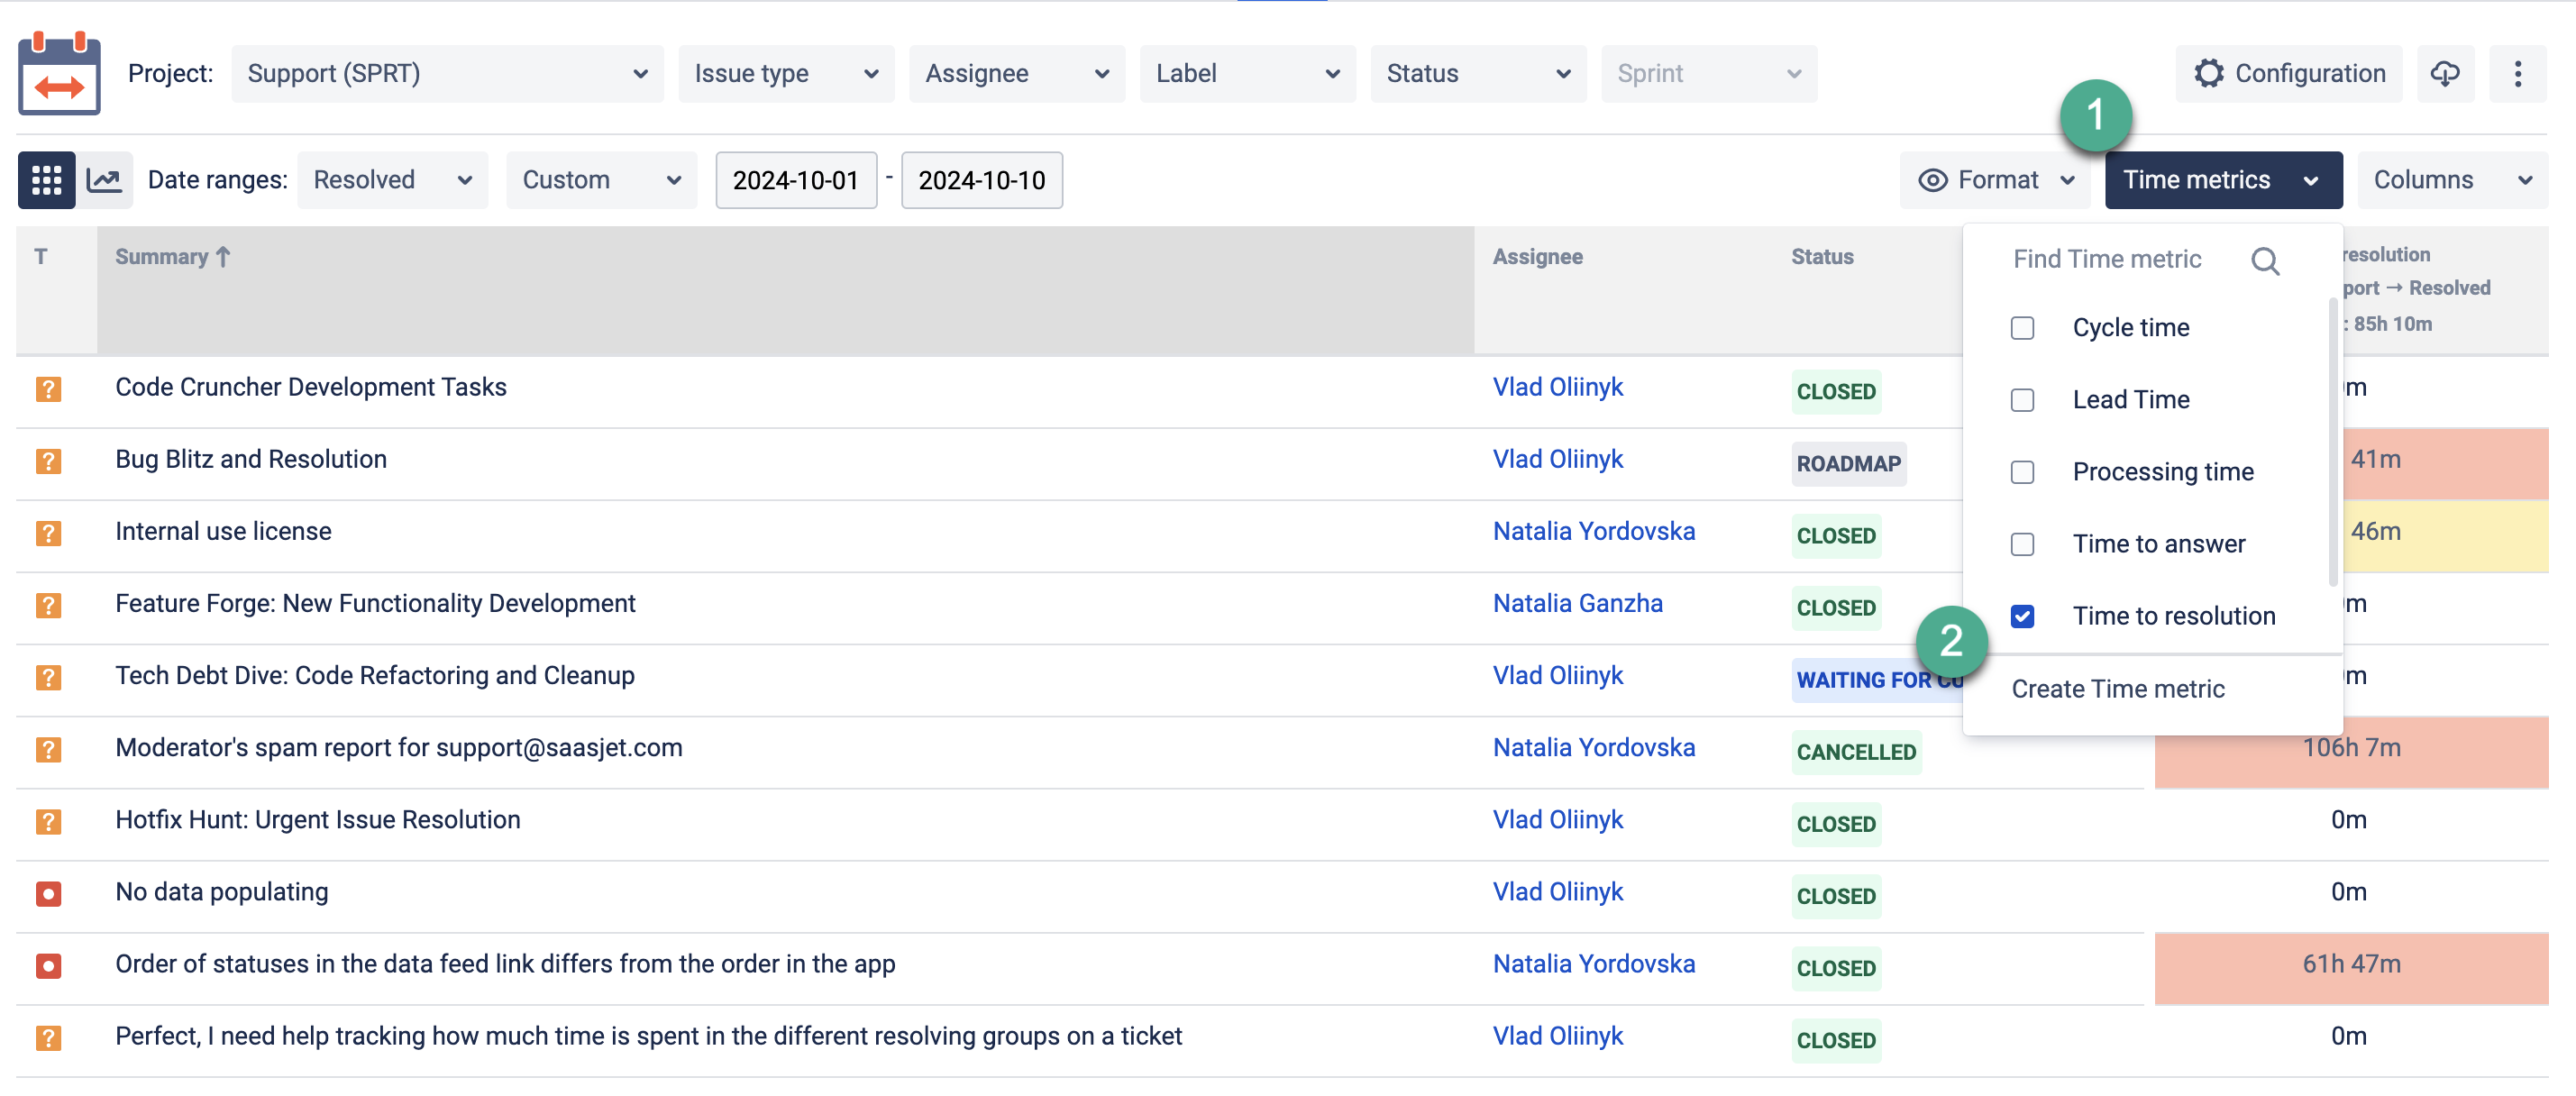The image size is (2576, 1096).
Task: Select Create Time metric option
Action: [2117, 689]
